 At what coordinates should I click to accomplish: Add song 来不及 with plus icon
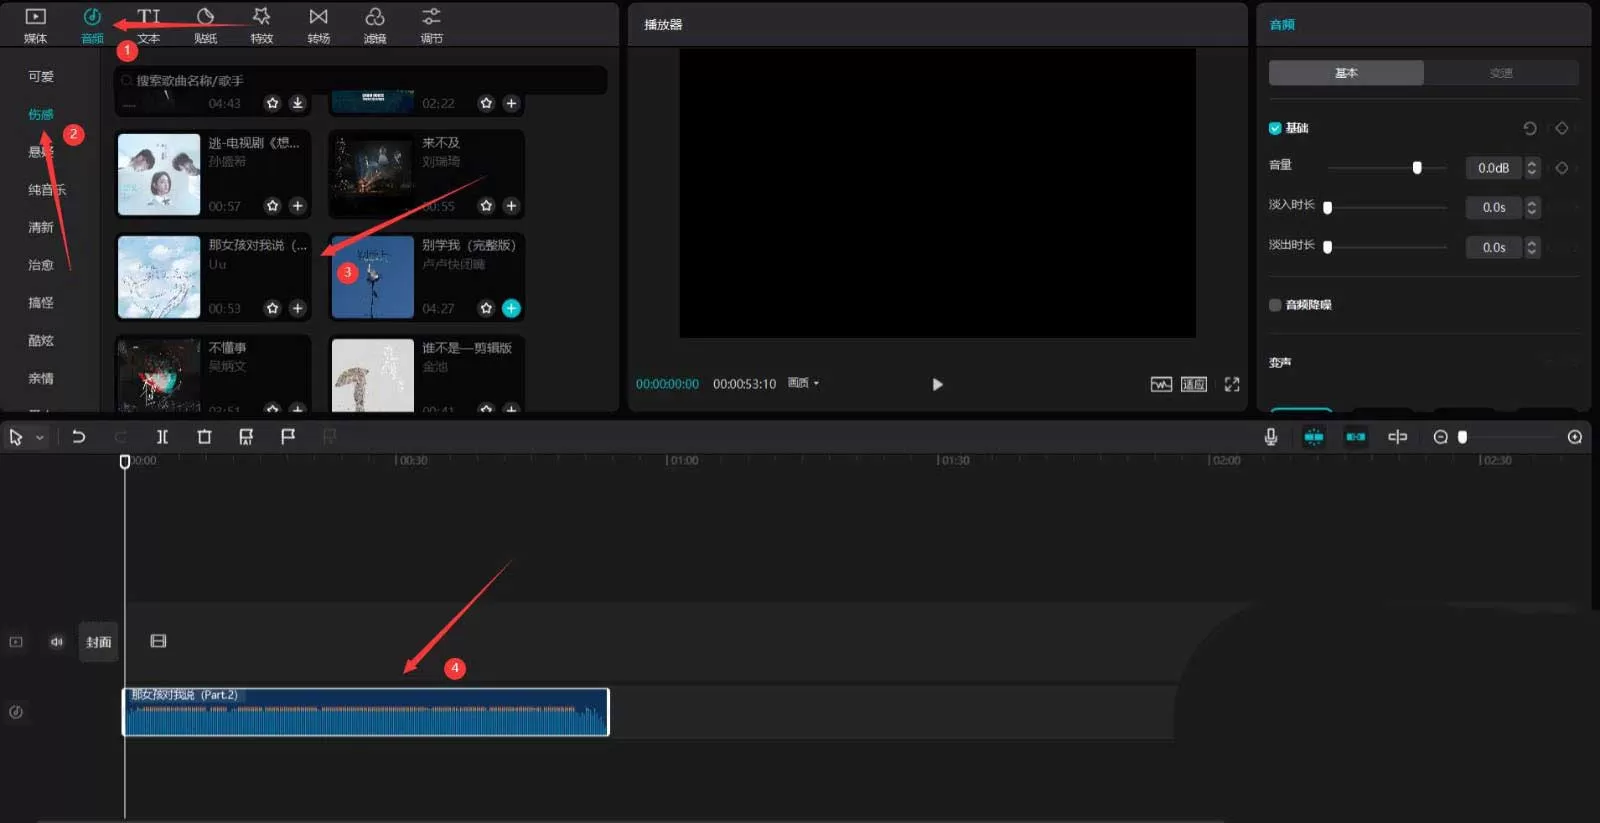[511, 205]
